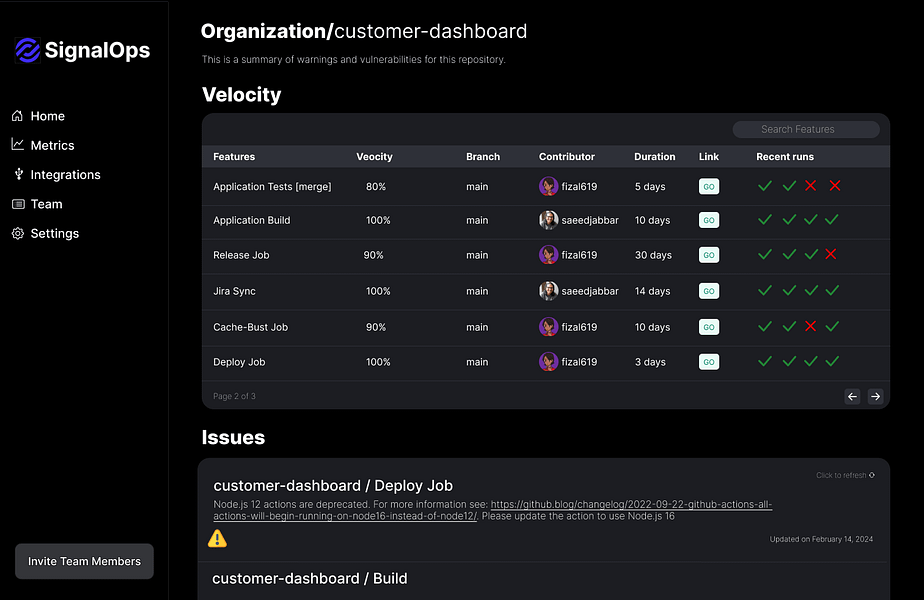Click the SignalOps logo icon
Image resolution: width=924 pixels, height=600 pixels.
tap(27, 50)
